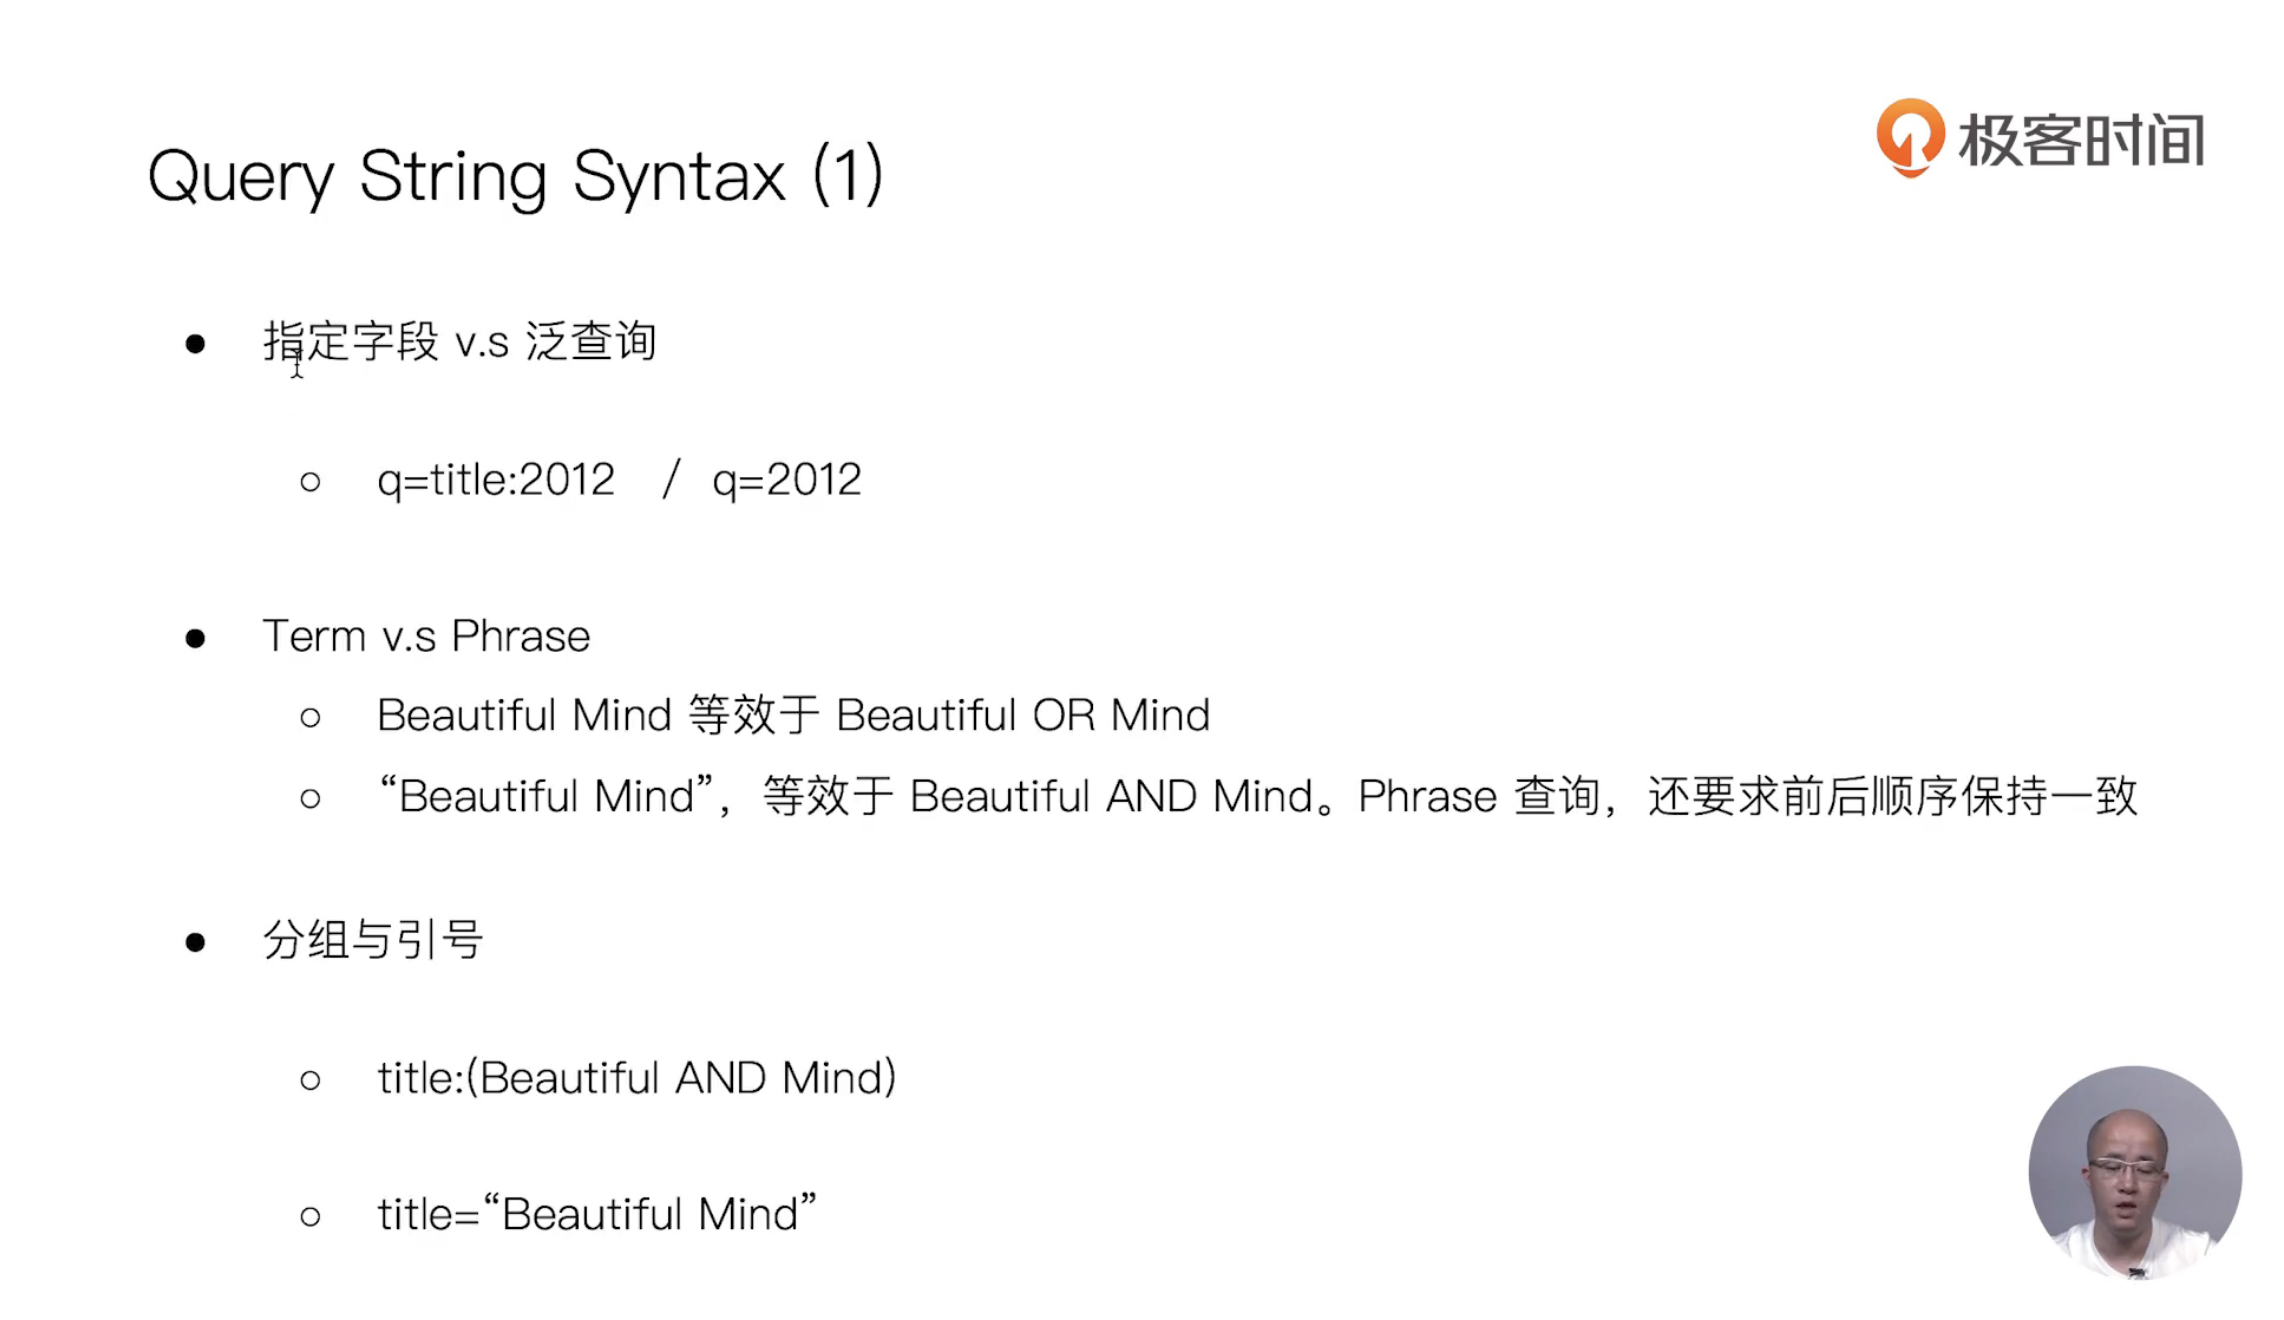Select the "分组与引号" heading
The image size is (2284, 1320).
click(373, 940)
